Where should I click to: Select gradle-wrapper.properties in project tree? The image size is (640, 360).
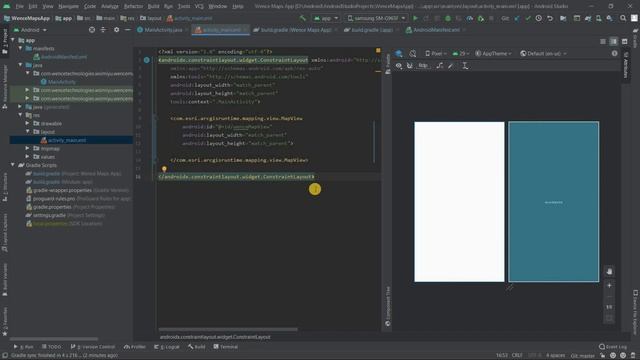point(77,190)
